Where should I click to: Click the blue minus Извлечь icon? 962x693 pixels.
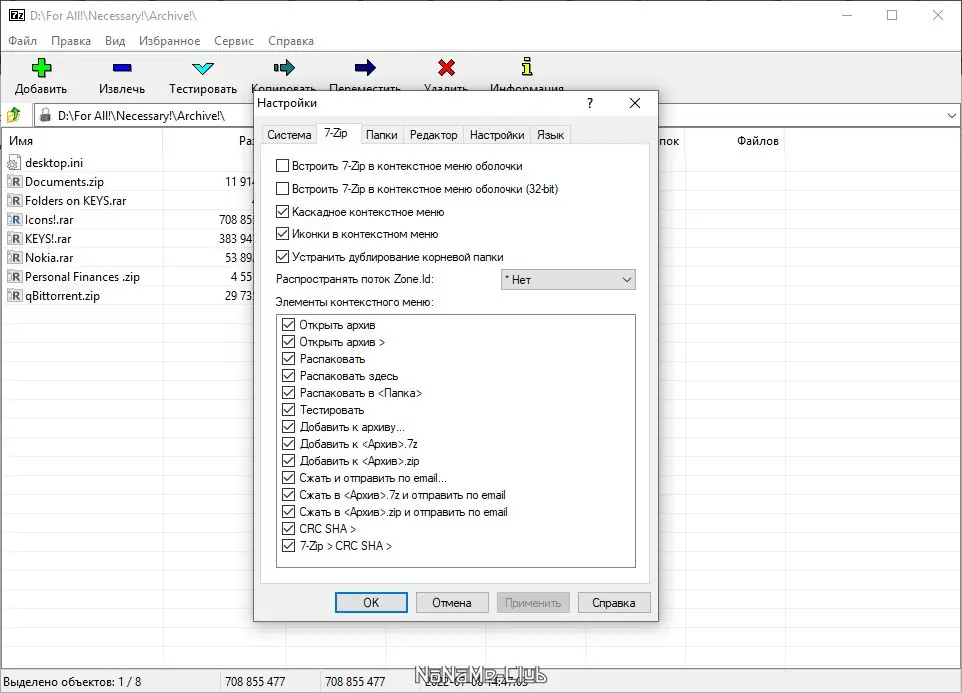pyautogui.click(x=122, y=67)
